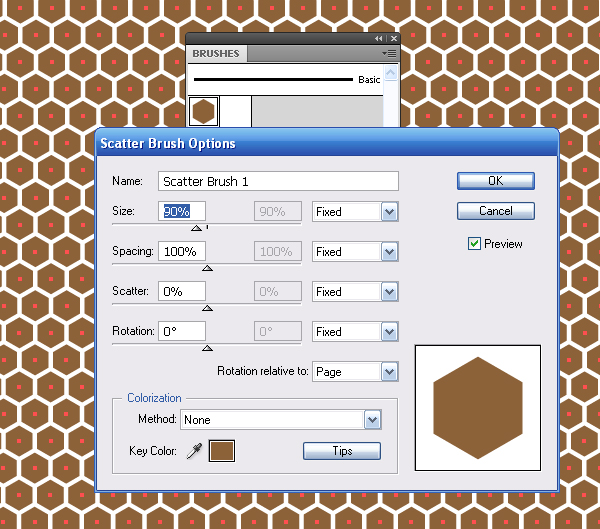Click the Tips button

coord(342,451)
